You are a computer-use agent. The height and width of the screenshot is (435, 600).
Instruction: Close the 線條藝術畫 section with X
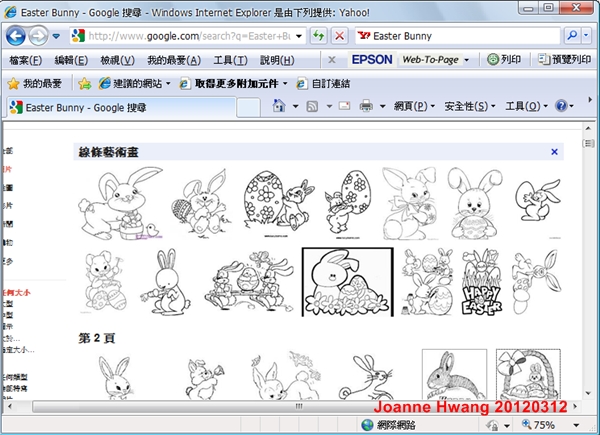(x=554, y=152)
